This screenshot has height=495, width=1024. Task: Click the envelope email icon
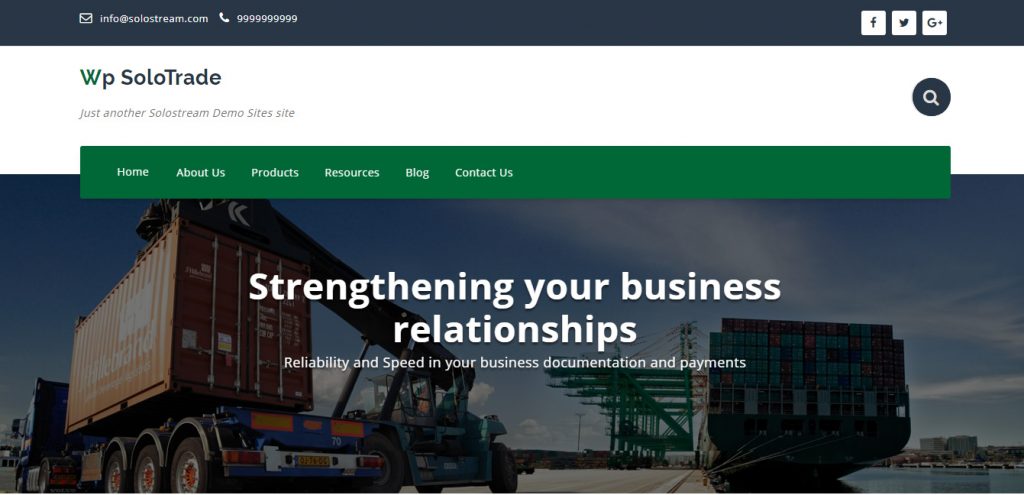pyautogui.click(x=86, y=18)
